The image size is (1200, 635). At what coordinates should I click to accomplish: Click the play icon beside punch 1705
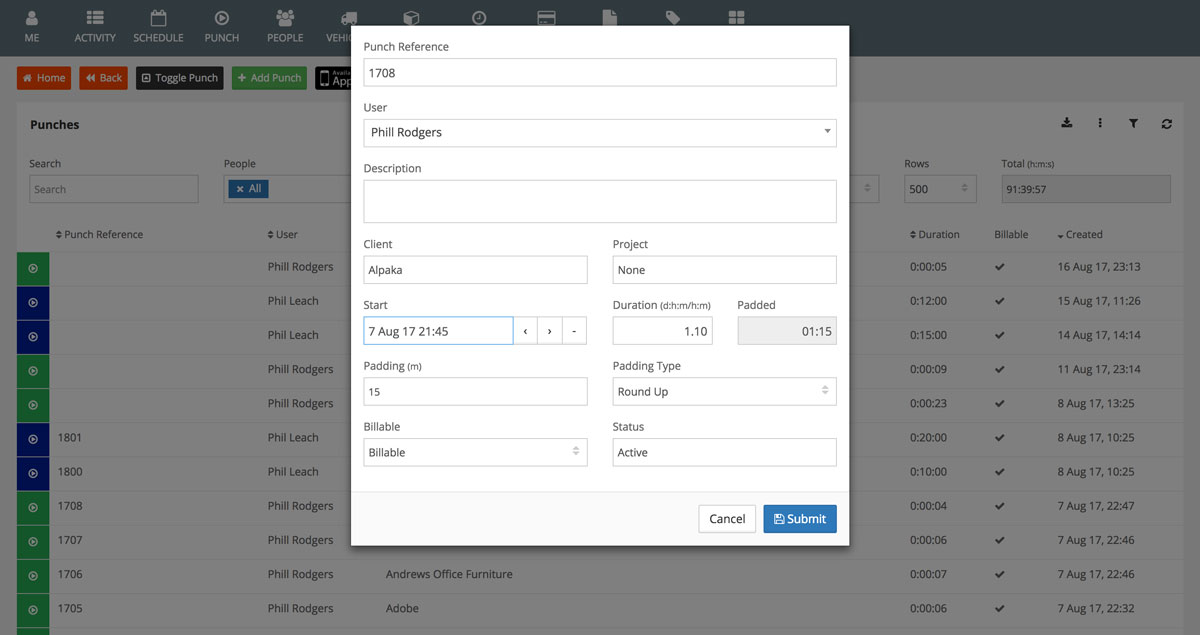point(33,609)
